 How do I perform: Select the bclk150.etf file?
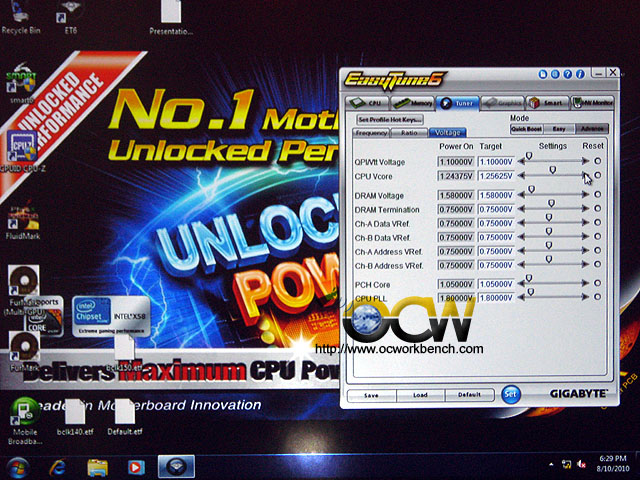[124, 352]
